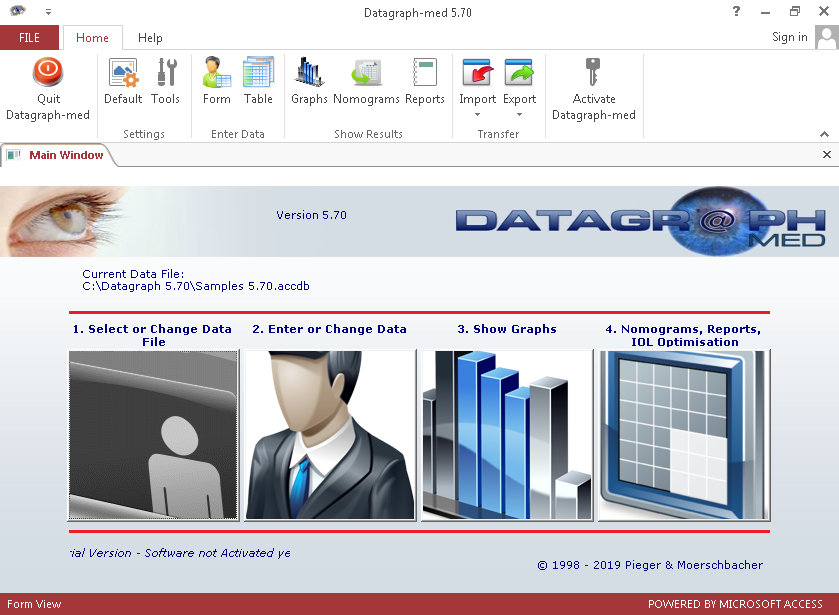Click the Activate Datagraph-med key icon

pos(593,72)
